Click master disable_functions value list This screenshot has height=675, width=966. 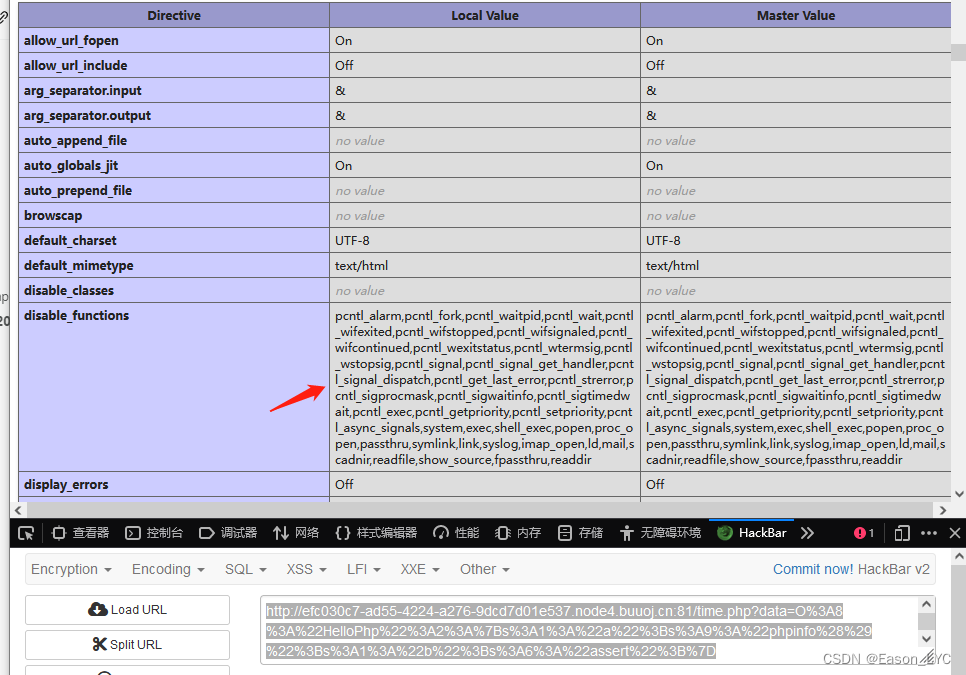pyautogui.click(x=795, y=388)
